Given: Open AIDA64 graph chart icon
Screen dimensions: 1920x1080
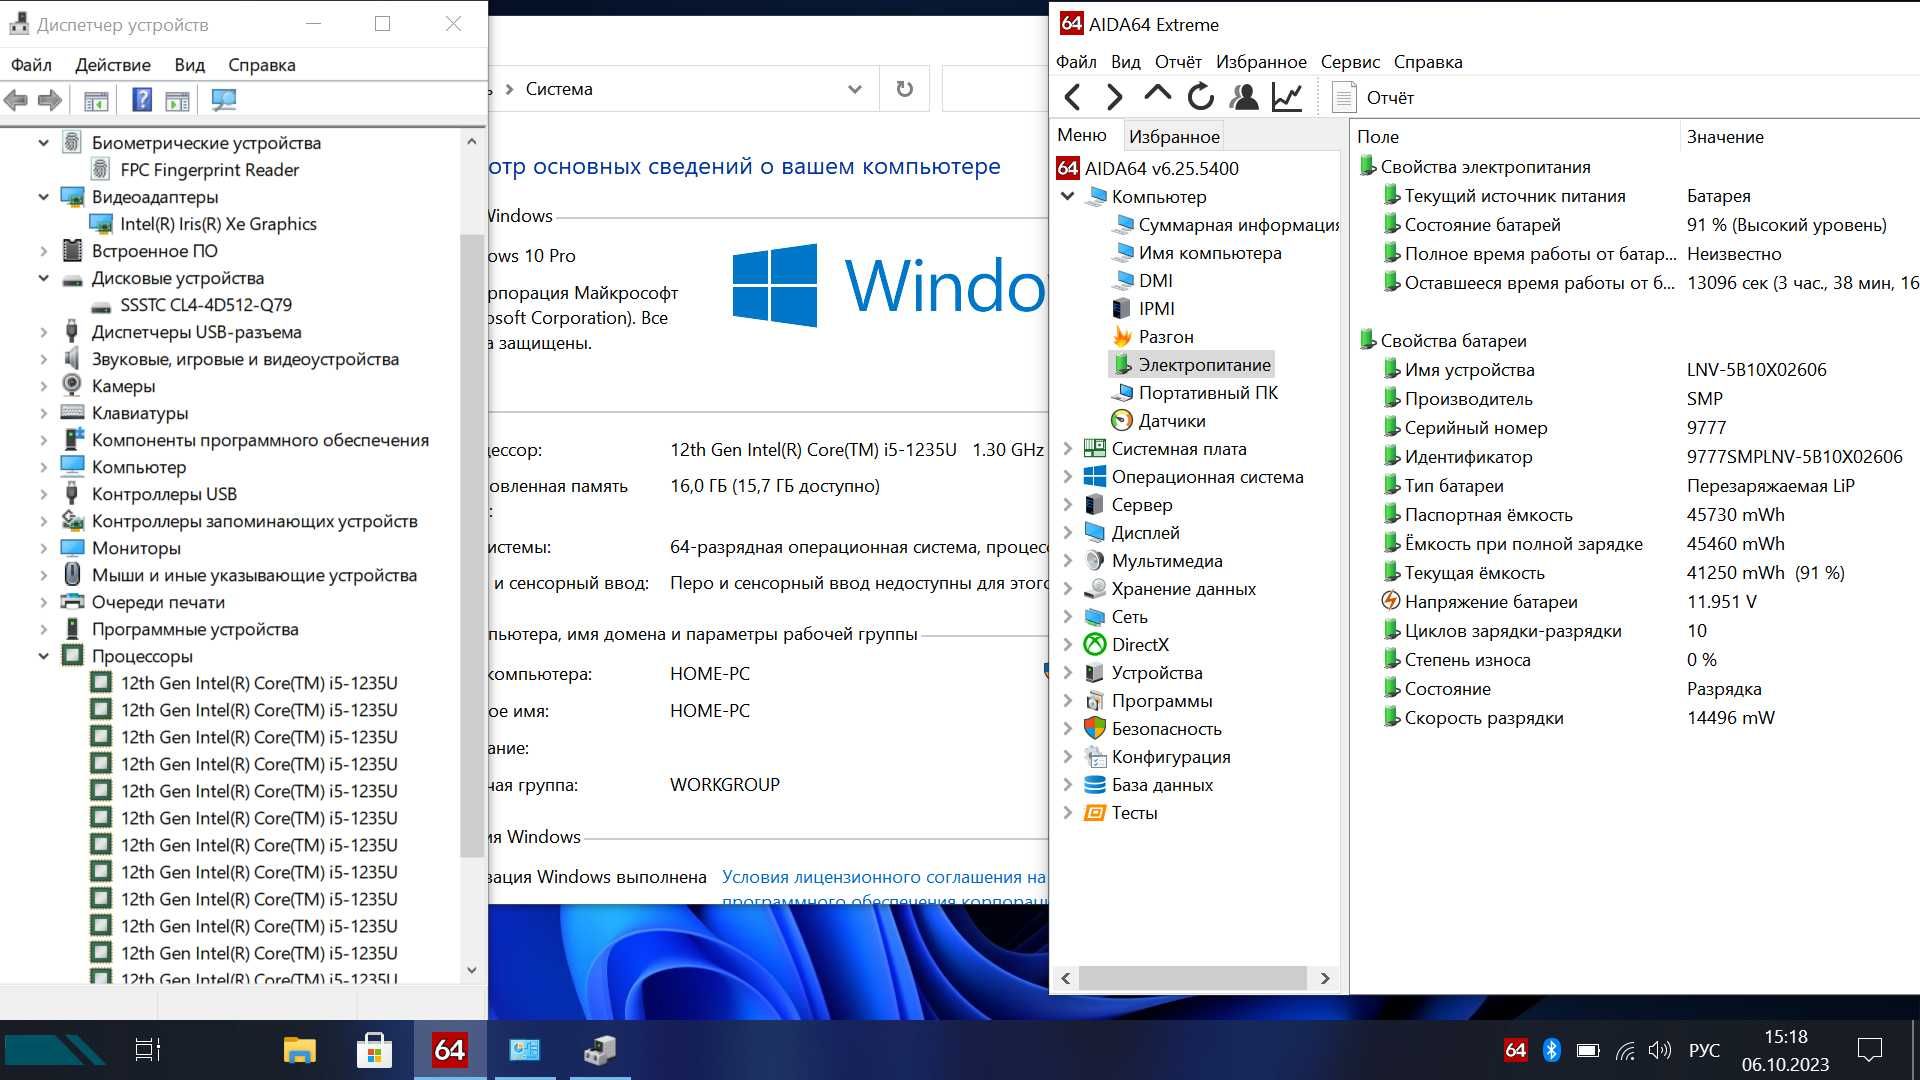Looking at the screenshot, I should click(x=1286, y=97).
